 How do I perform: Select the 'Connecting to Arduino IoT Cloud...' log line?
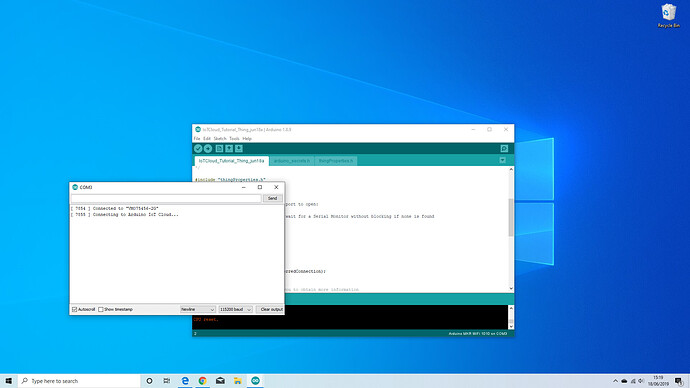pos(125,215)
